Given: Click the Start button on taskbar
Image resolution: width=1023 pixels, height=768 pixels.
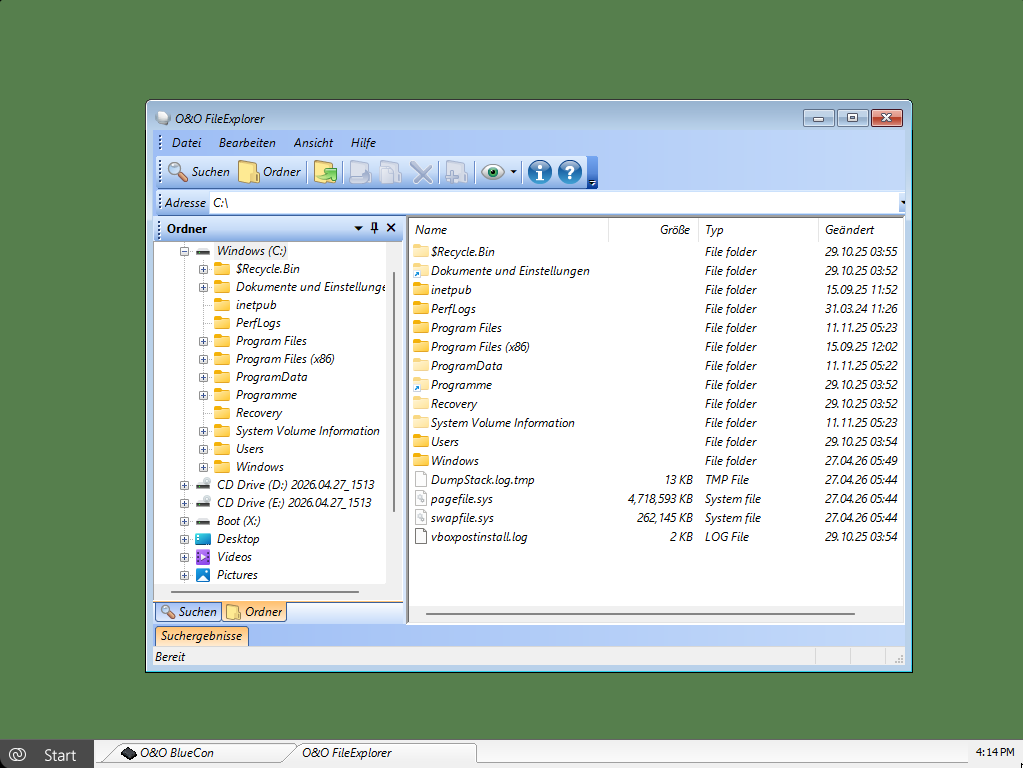Looking at the screenshot, I should coord(47,754).
